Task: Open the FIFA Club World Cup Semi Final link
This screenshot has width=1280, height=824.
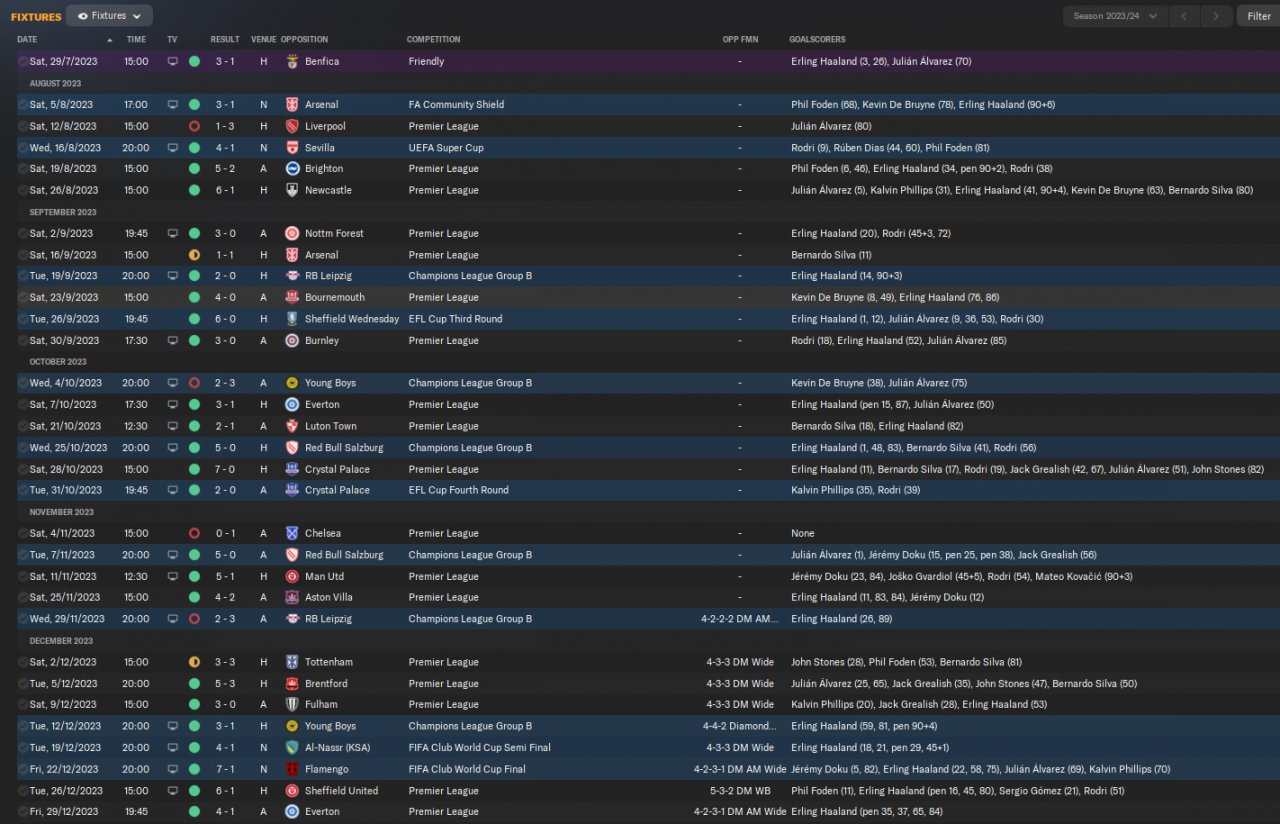Action: coord(480,747)
